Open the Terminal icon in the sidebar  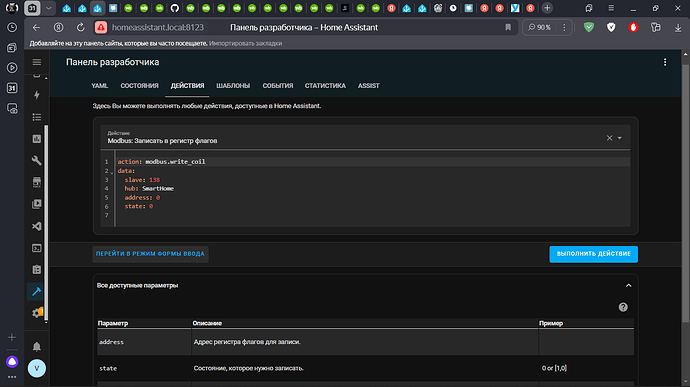point(37,248)
